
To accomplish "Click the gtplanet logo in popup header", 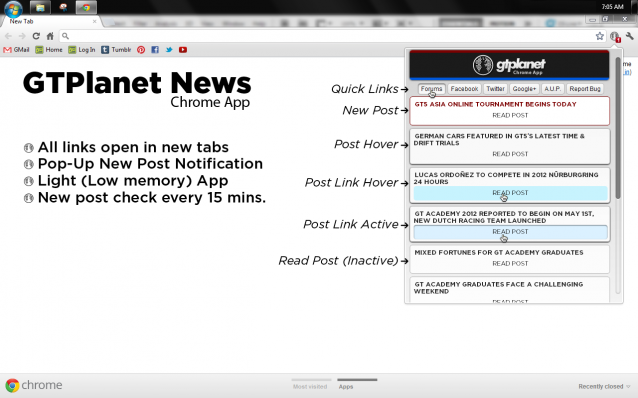I will coord(509,65).
